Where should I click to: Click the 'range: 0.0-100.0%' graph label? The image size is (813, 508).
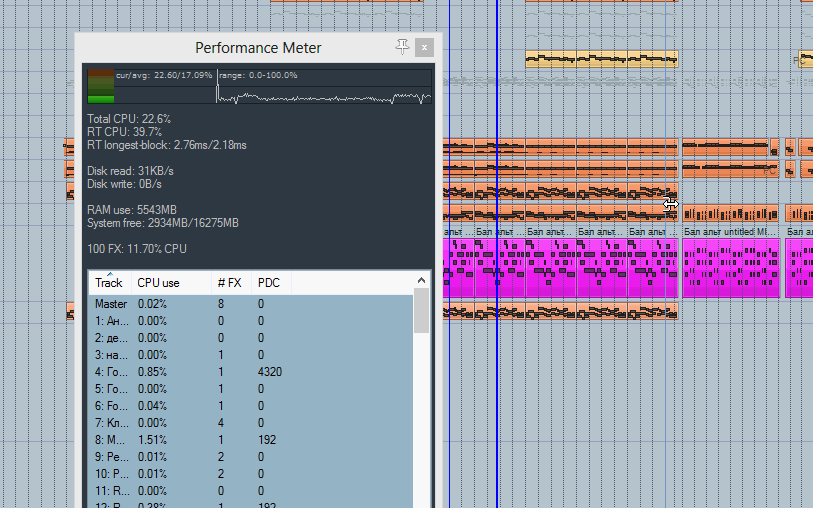pyautogui.click(x=258, y=75)
